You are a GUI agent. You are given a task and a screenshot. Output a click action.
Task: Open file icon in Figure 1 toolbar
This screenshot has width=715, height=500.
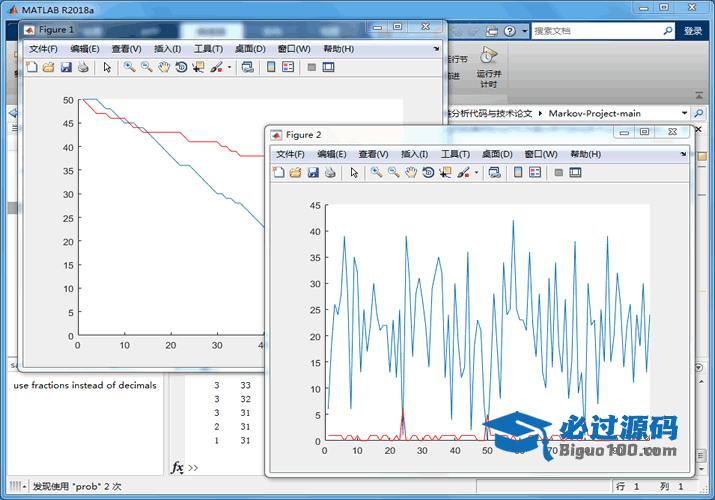point(48,67)
